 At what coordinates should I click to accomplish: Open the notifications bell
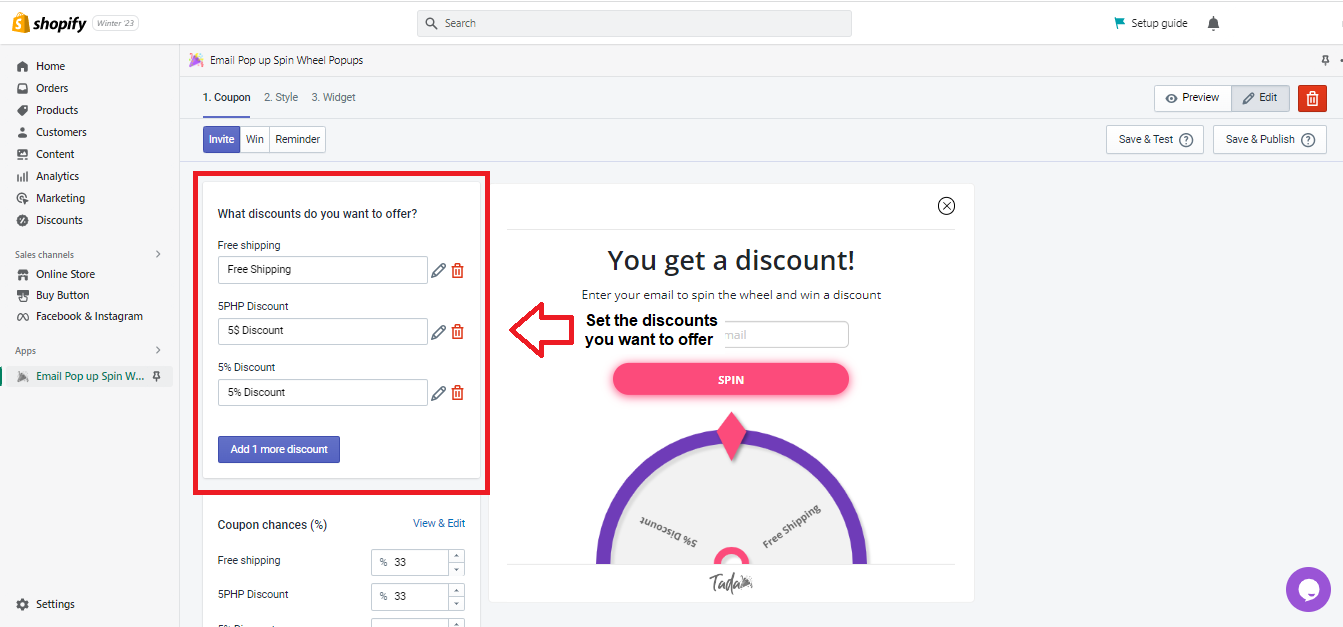point(1213,23)
